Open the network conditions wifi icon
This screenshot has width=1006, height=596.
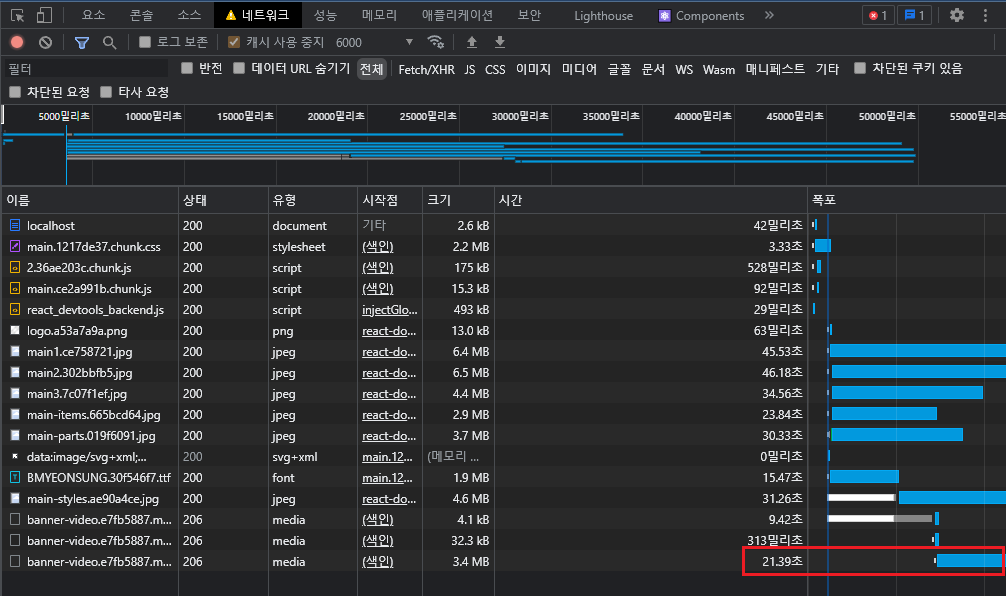tap(436, 42)
